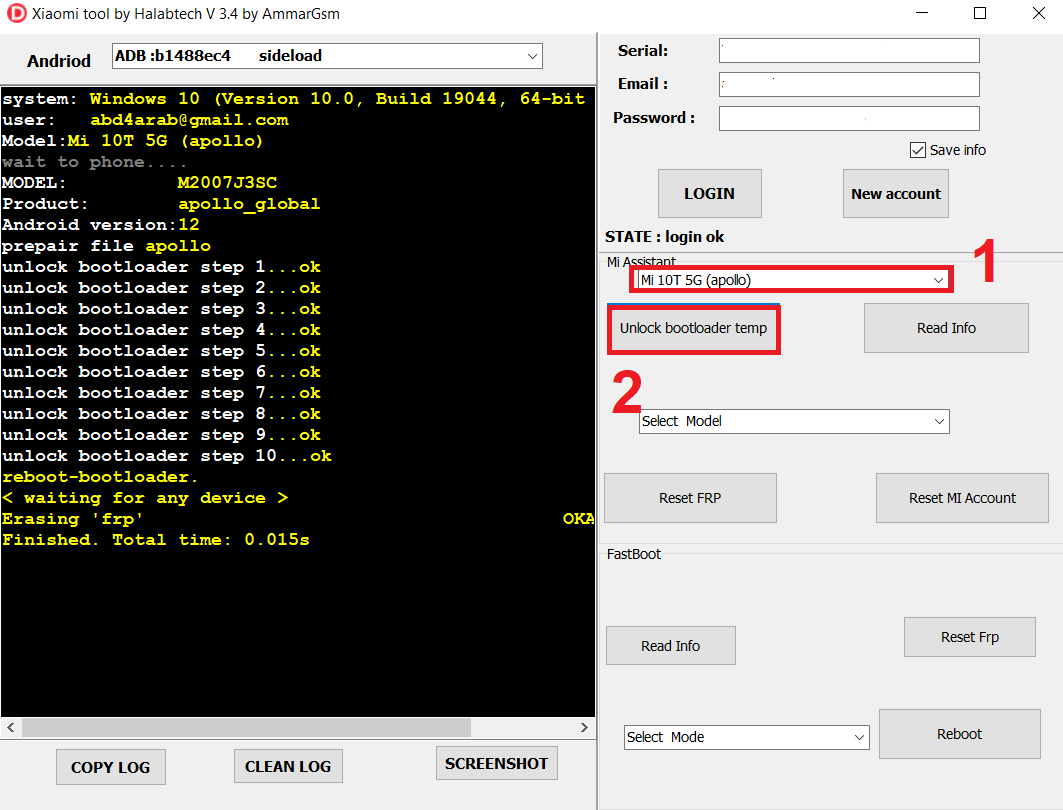Click the 'Finished. Total time: 0.015s' log line
Viewport: 1063px width, 810px height.
[x=156, y=540]
